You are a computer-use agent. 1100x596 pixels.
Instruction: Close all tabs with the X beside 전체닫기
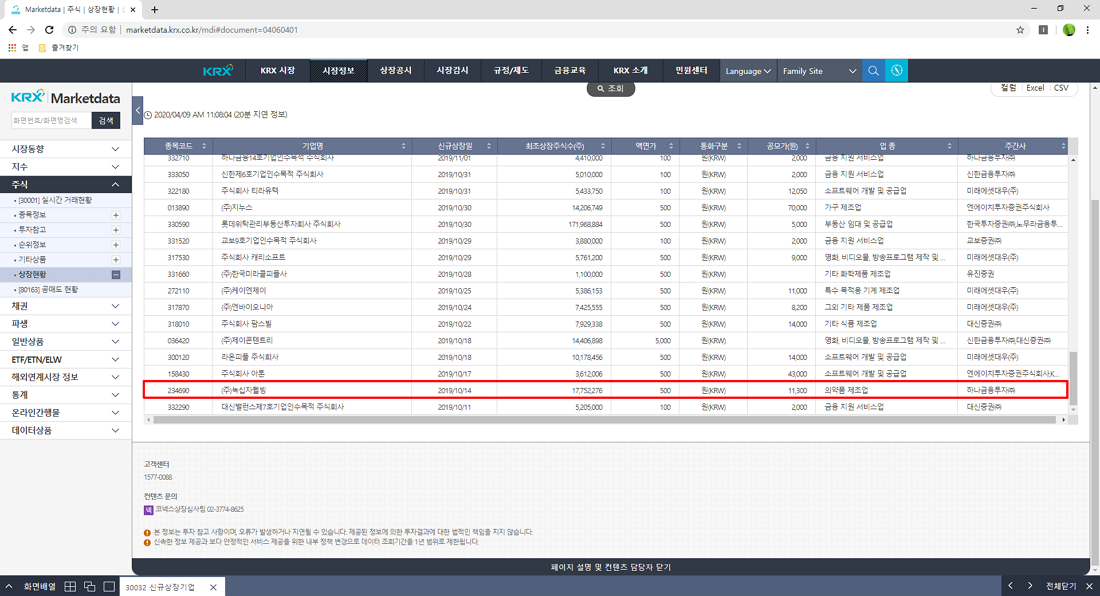click(x=1089, y=586)
